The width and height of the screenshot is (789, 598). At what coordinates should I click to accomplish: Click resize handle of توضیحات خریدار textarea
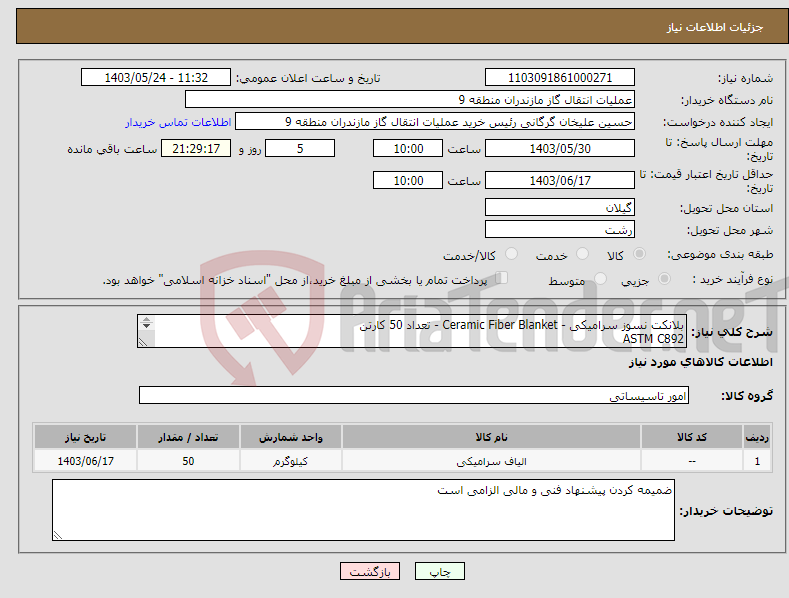pyautogui.click(x=58, y=535)
